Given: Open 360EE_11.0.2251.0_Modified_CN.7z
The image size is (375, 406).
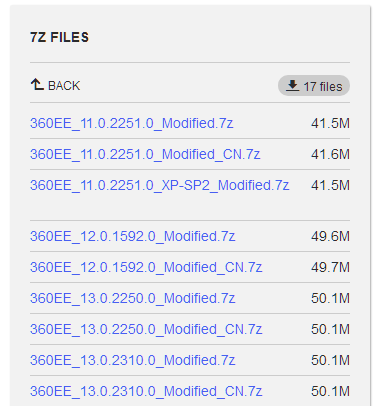Looking at the screenshot, I should coord(145,154).
